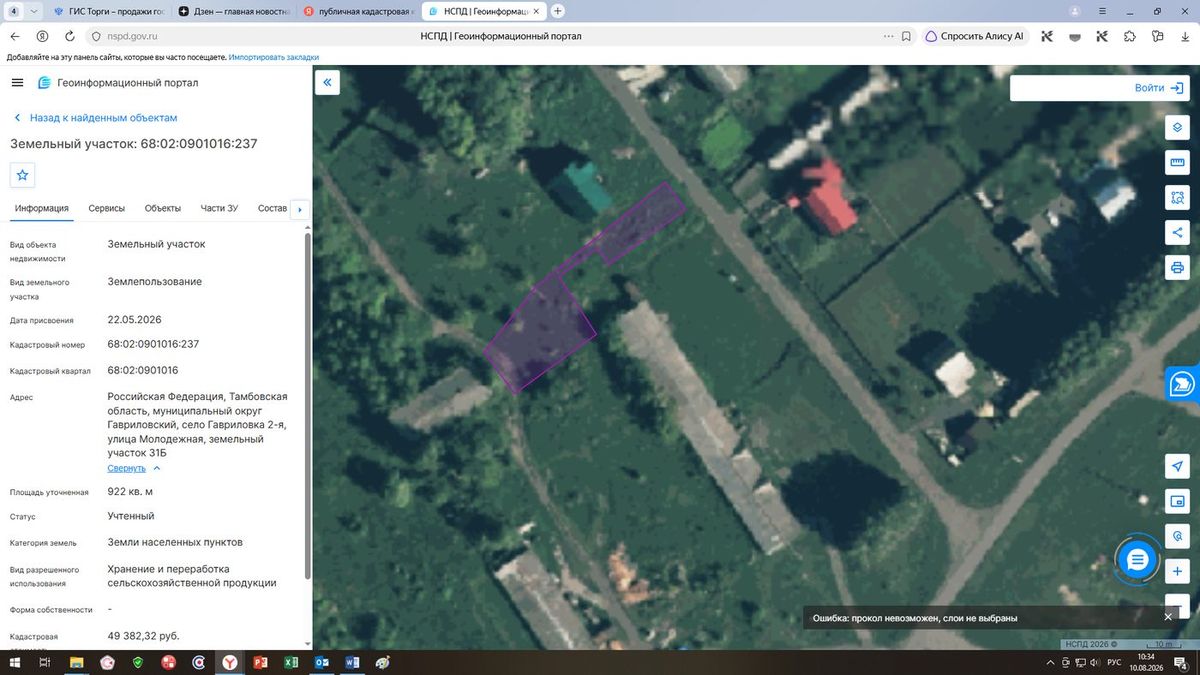Open the chat assistant bubble
The width and height of the screenshot is (1200, 675).
(x=1137, y=560)
